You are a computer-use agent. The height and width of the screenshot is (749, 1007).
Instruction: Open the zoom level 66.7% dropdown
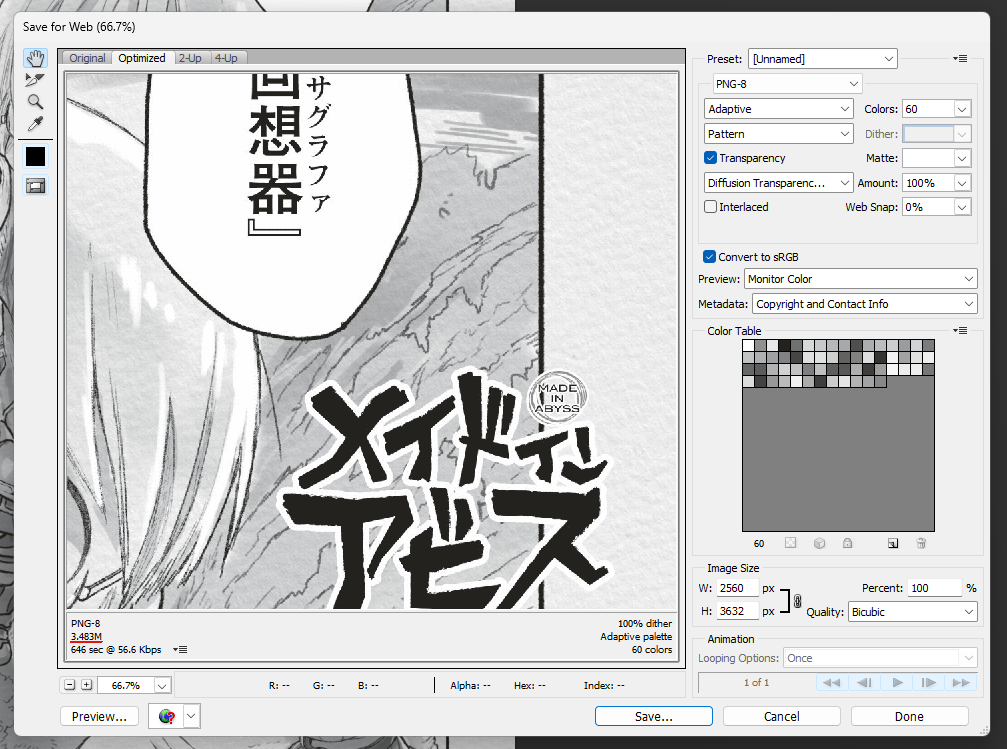point(162,685)
